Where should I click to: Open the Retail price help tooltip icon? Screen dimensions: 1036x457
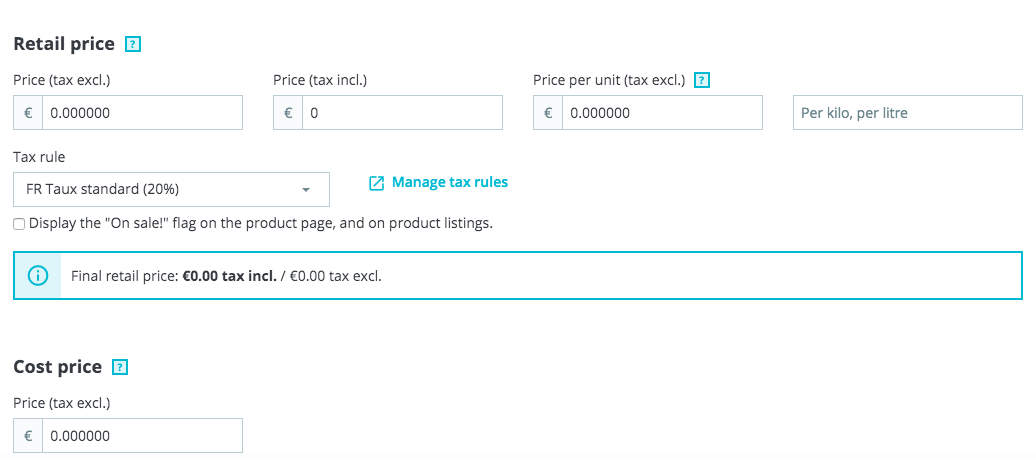click(x=133, y=45)
